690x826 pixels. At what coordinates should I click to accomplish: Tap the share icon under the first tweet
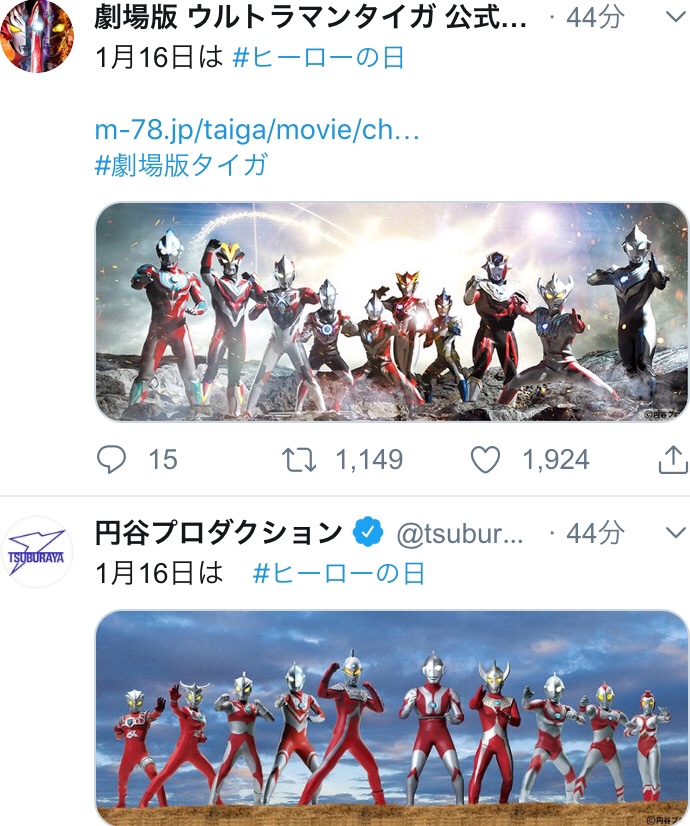(x=674, y=459)
